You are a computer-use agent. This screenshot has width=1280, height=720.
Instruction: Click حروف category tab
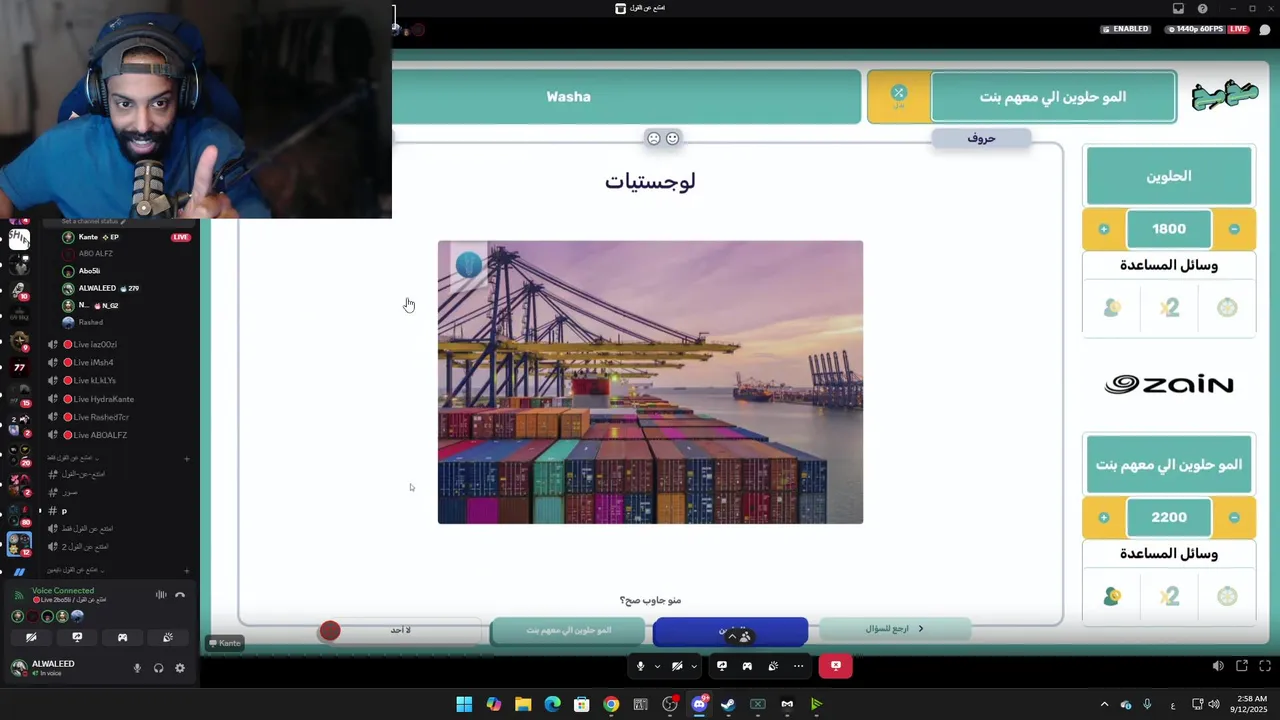(x=981, y=138)
